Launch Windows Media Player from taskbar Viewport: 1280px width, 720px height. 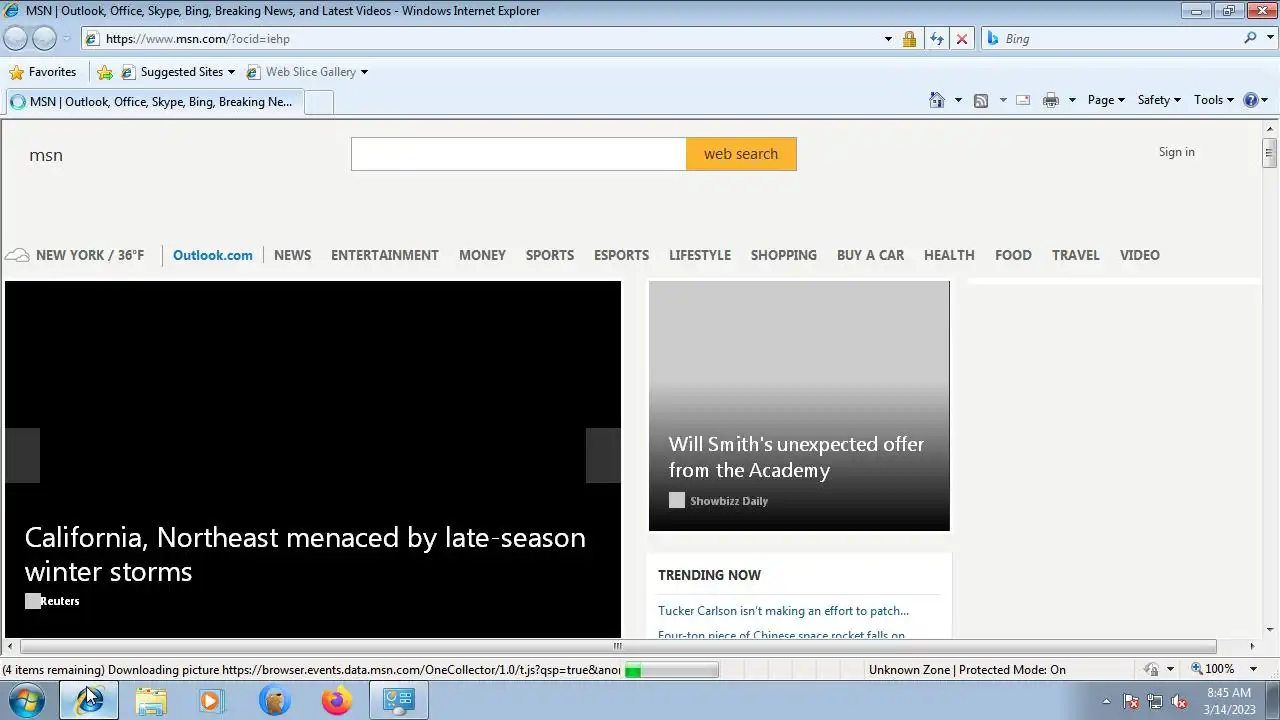[x=212, y=701]
